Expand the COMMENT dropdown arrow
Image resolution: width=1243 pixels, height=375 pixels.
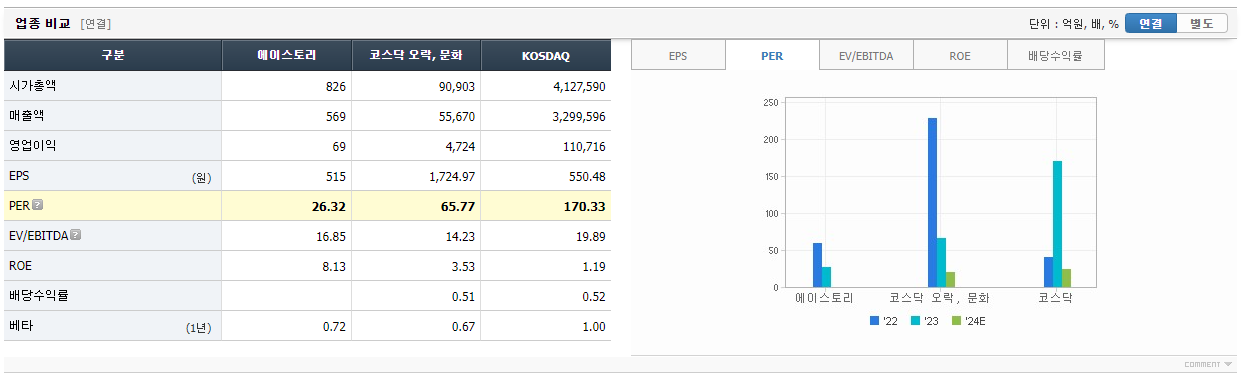pyautogui.click(x=1228, y=364)
